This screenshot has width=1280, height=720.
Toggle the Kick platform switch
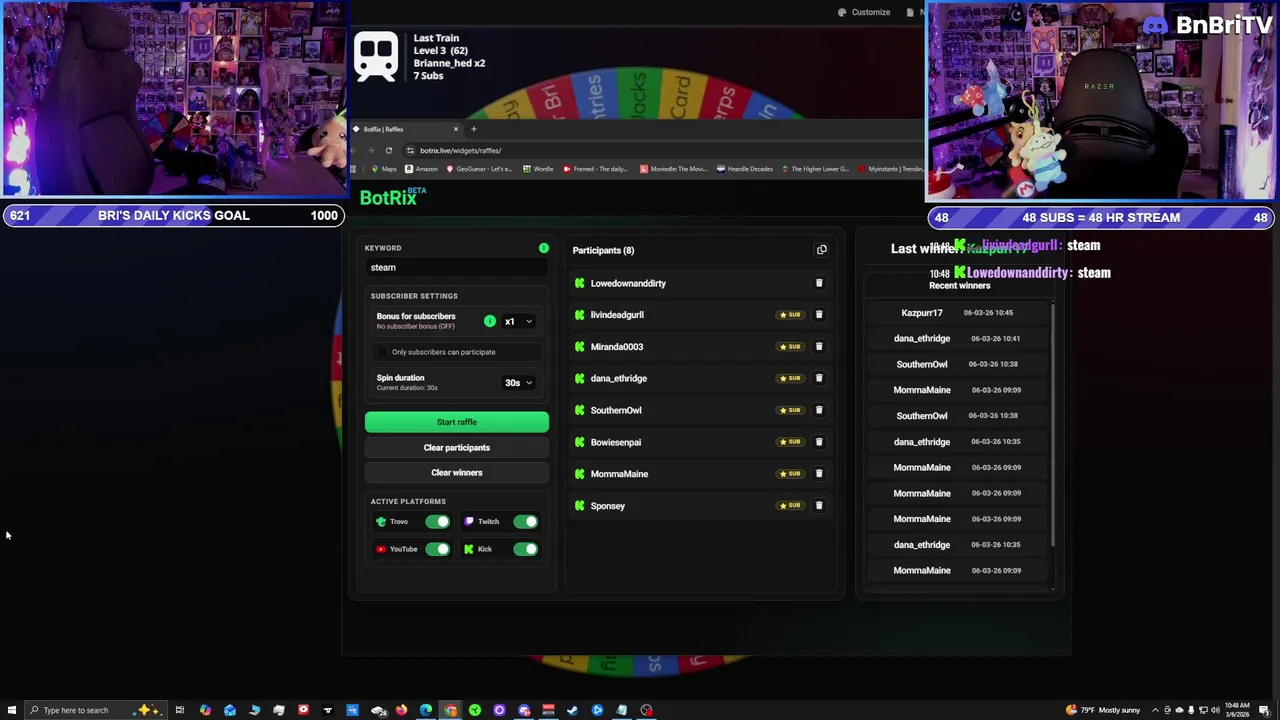[x=525, y=549]
